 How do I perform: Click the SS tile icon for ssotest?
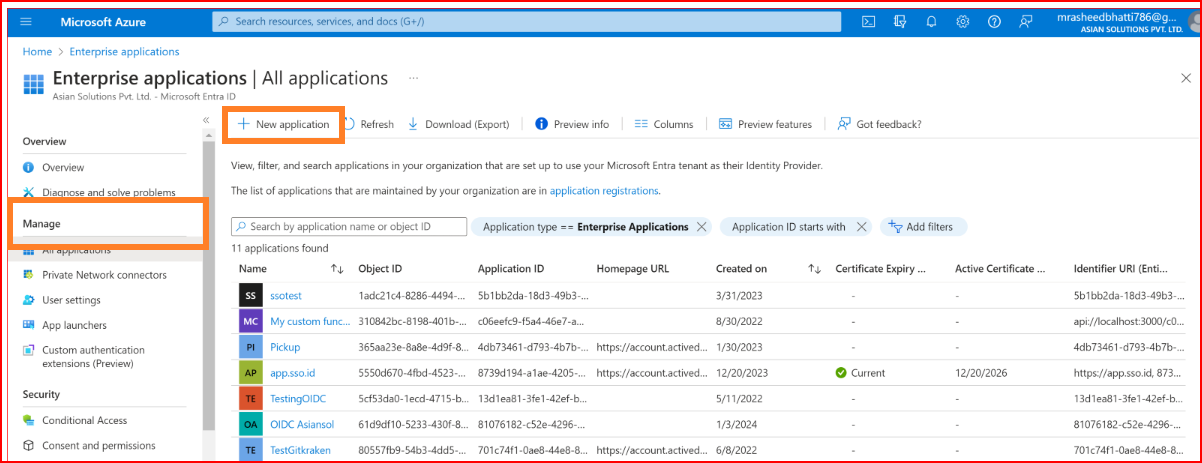coord(250,296)
